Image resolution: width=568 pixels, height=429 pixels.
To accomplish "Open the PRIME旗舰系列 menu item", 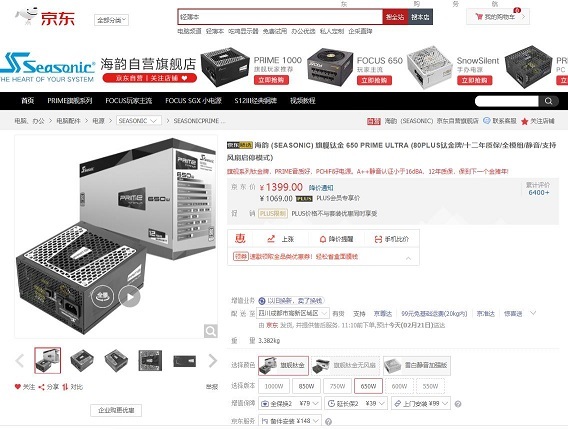I will coord(70,101).
